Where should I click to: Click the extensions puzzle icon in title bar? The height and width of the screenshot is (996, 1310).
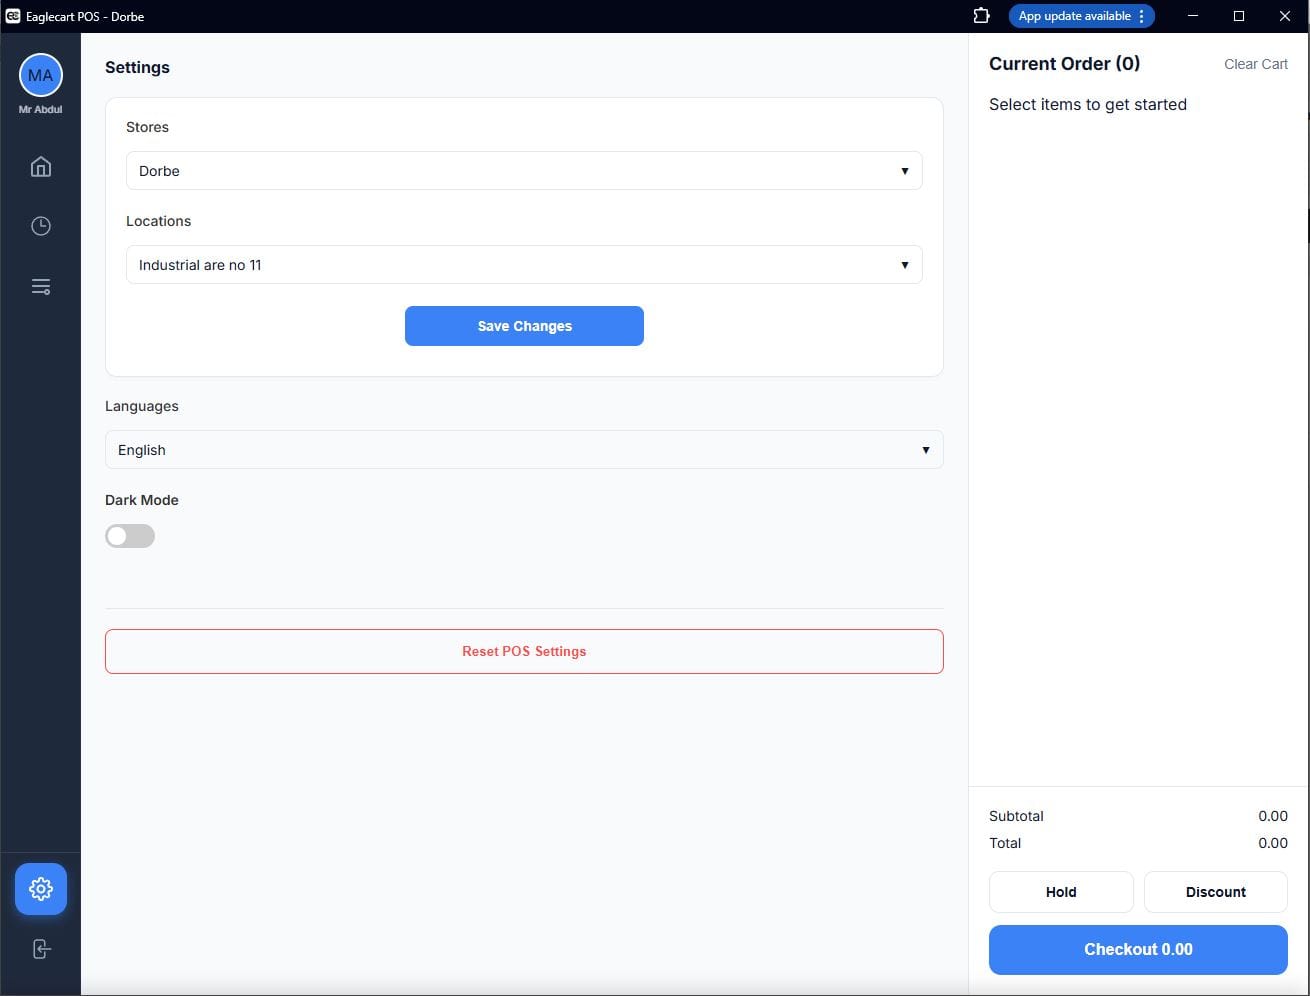pyautogui.click(x=981, y=16)
